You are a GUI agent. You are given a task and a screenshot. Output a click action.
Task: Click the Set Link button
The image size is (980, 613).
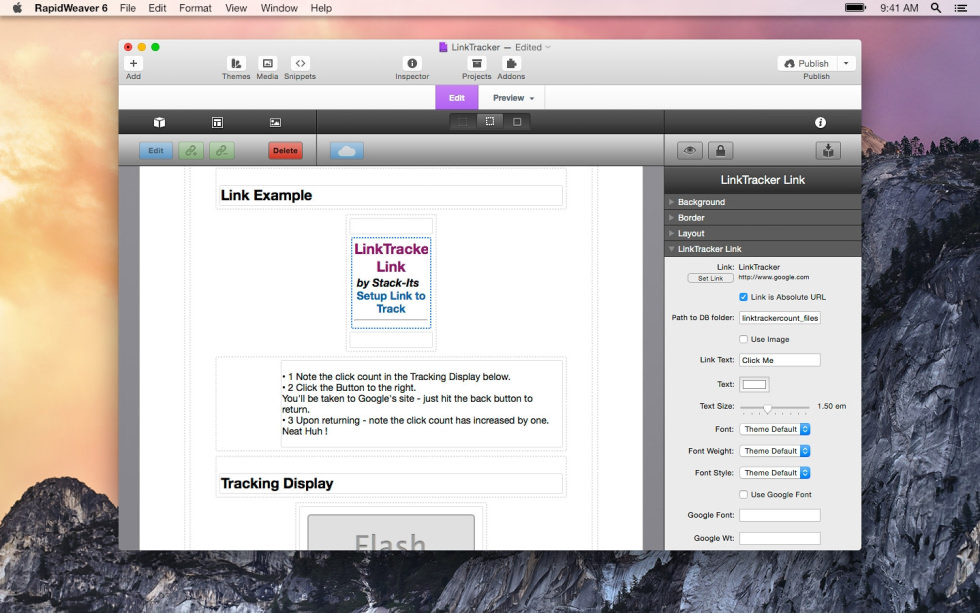[711, 279]
